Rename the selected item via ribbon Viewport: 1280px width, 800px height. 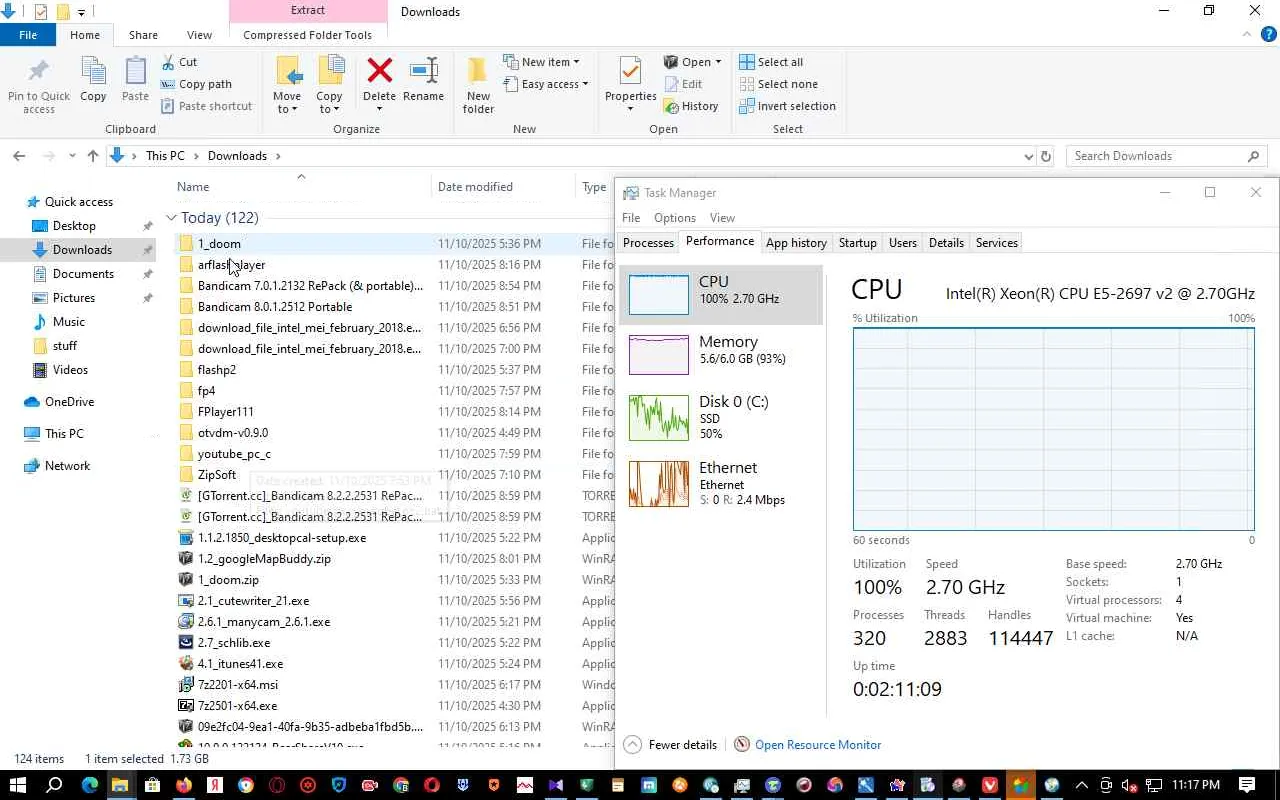tap(423, 80)
